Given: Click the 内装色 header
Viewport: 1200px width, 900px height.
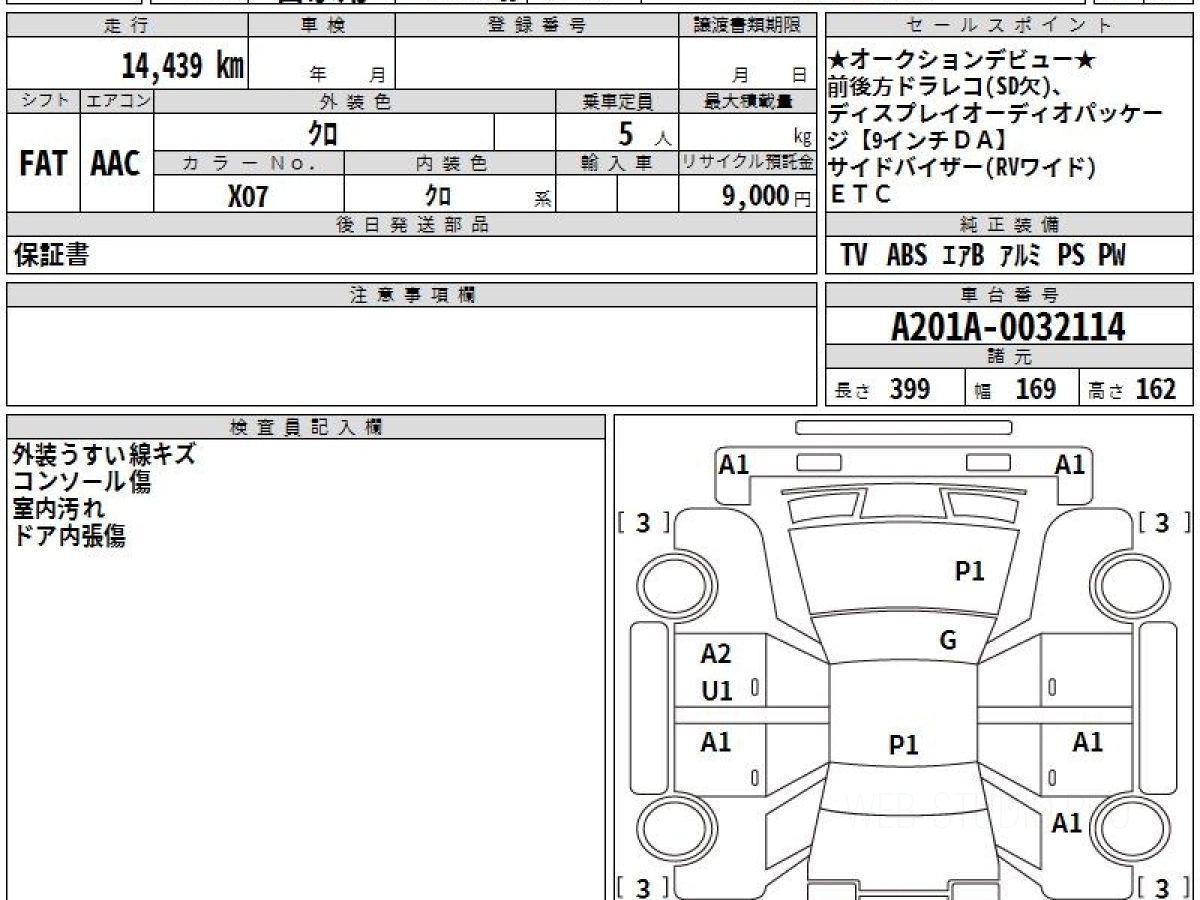Looking at the screenshot, I should pos(450,164).
